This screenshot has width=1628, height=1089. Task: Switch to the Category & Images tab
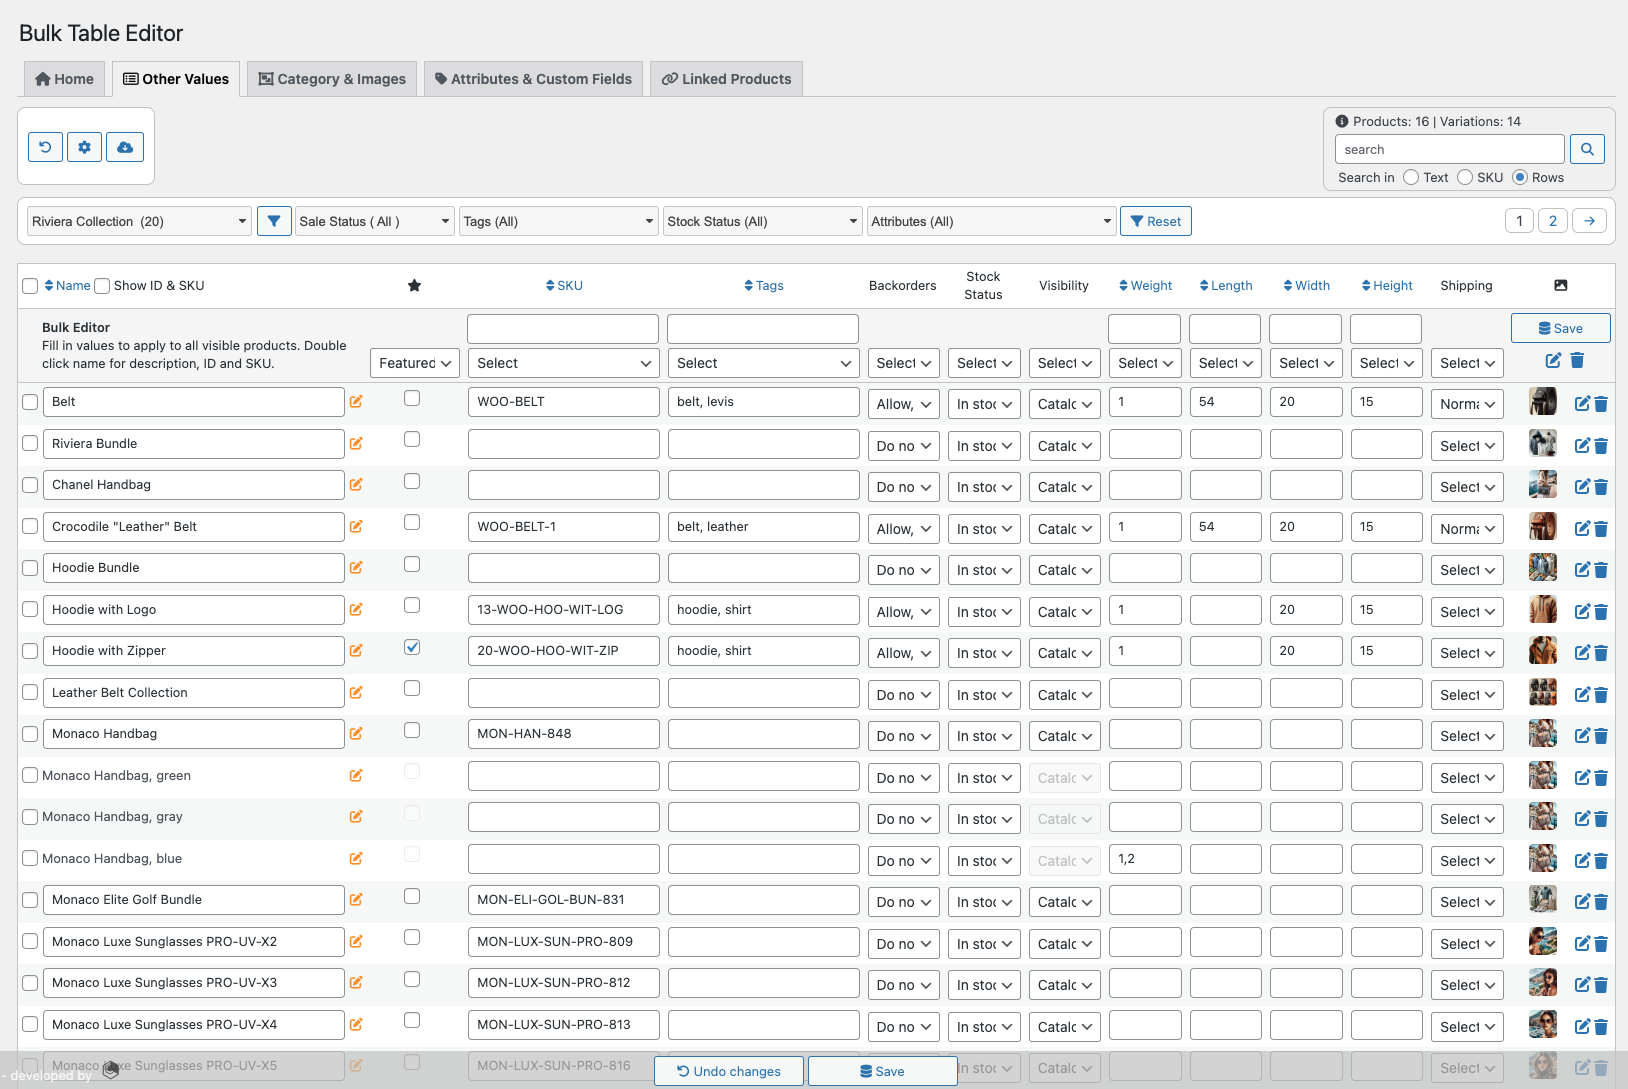[x=331, y=78]
